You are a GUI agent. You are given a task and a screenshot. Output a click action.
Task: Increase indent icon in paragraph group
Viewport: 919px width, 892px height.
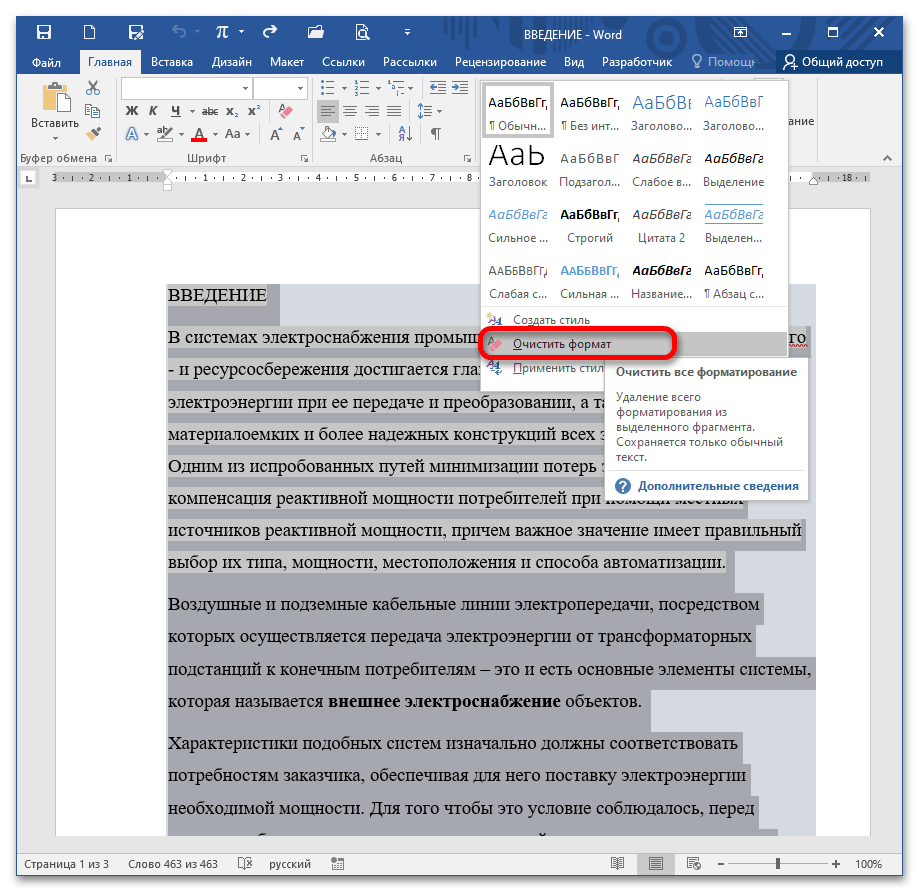[460, 88]
